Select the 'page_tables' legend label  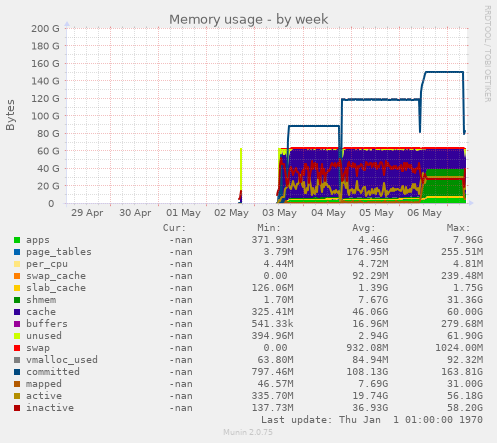point(59,252)
